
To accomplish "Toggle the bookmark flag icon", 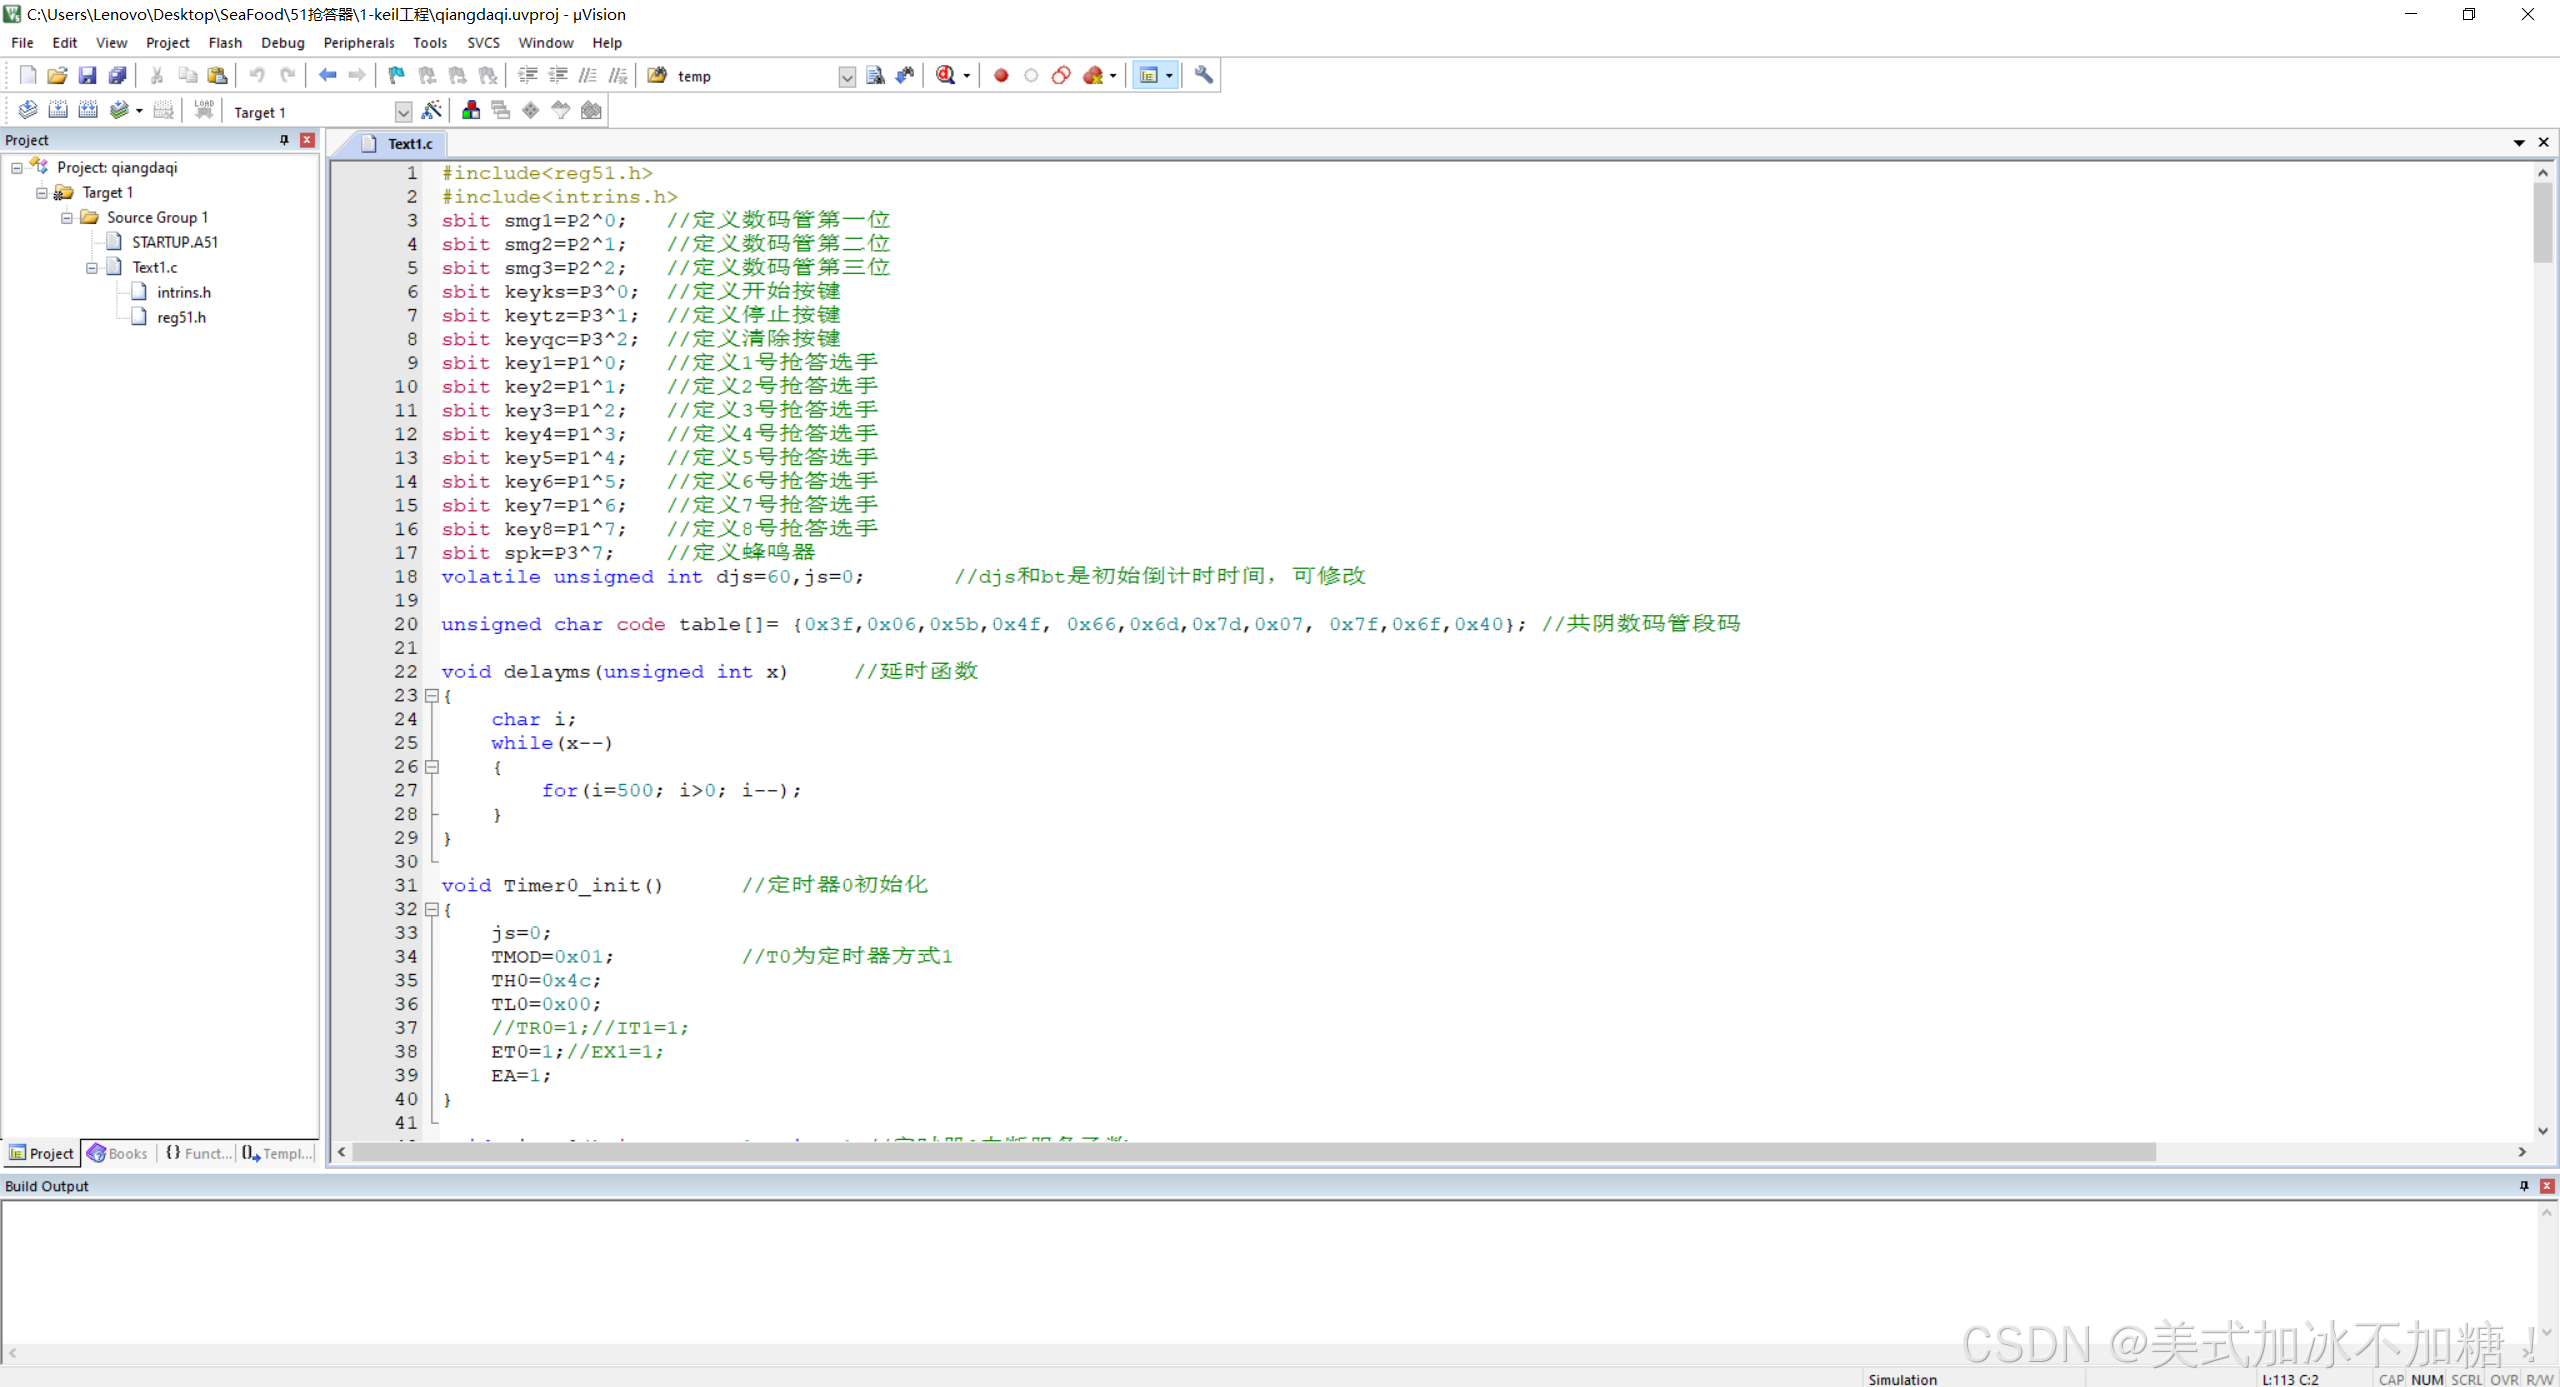I will click(396, 75).
